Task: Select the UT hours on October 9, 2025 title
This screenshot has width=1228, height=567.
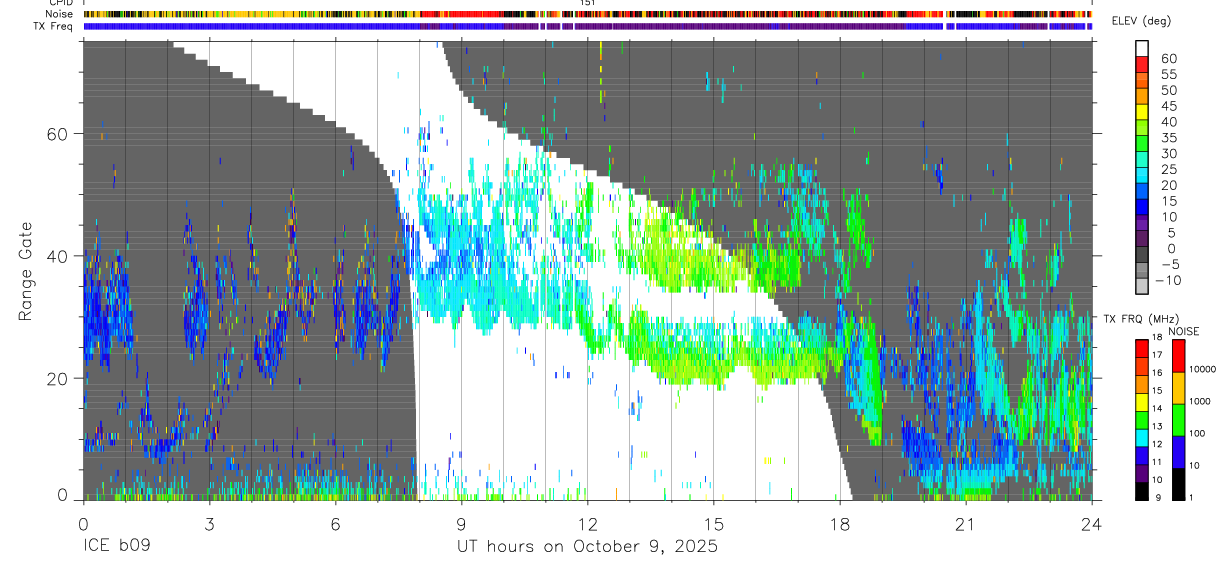Action: 587,547
